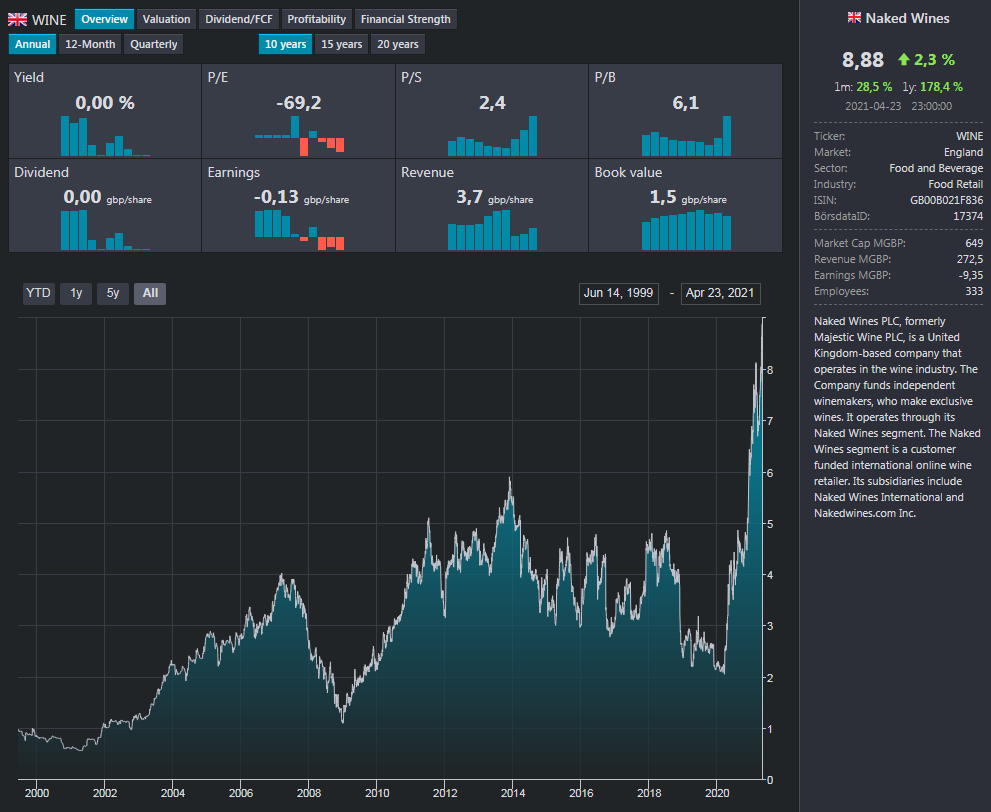
Task: Open the Yield mini chart tile
Action: (105, 111)
